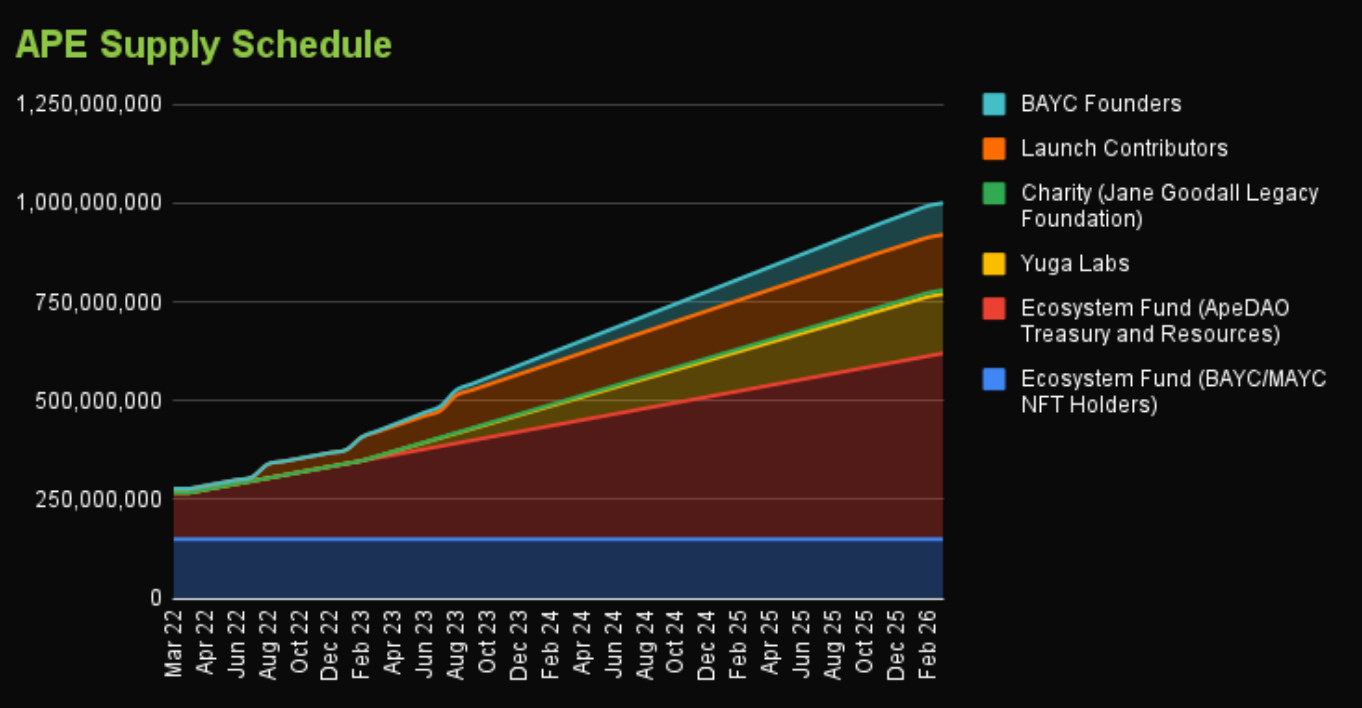This screenshot has height=708, width=1362.
Task: Click the yellow Yuga Labs legend swatch
Action: tap(993, 264)
